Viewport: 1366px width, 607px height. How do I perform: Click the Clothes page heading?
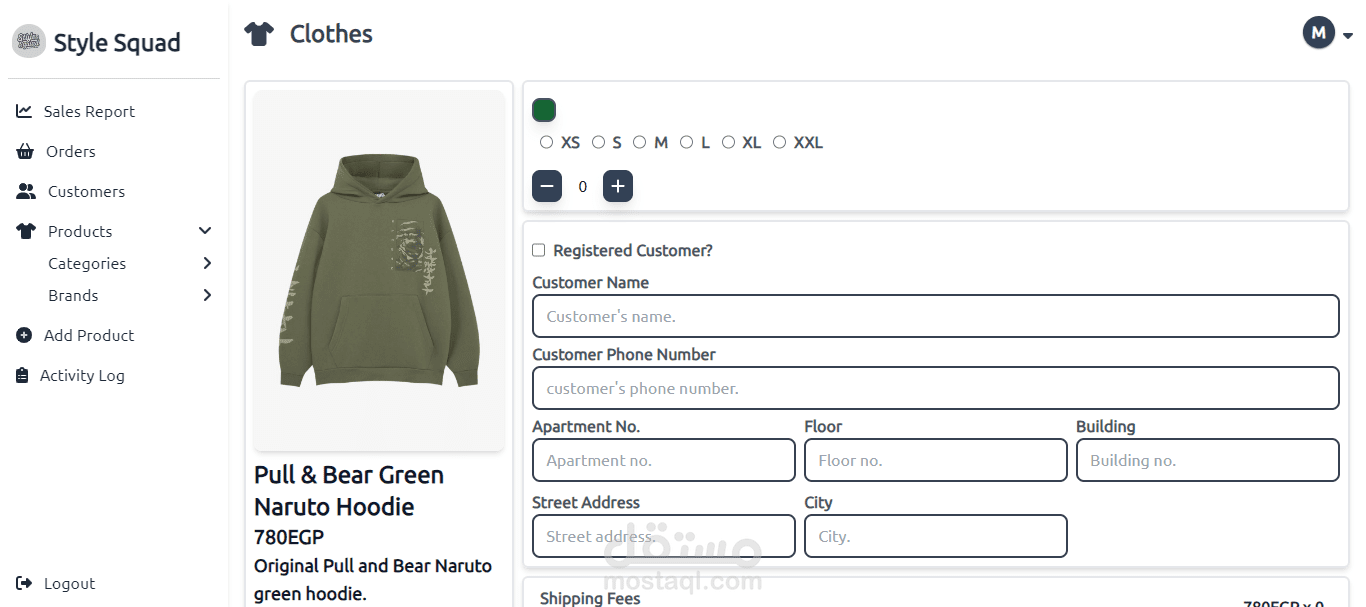point(331,34)
